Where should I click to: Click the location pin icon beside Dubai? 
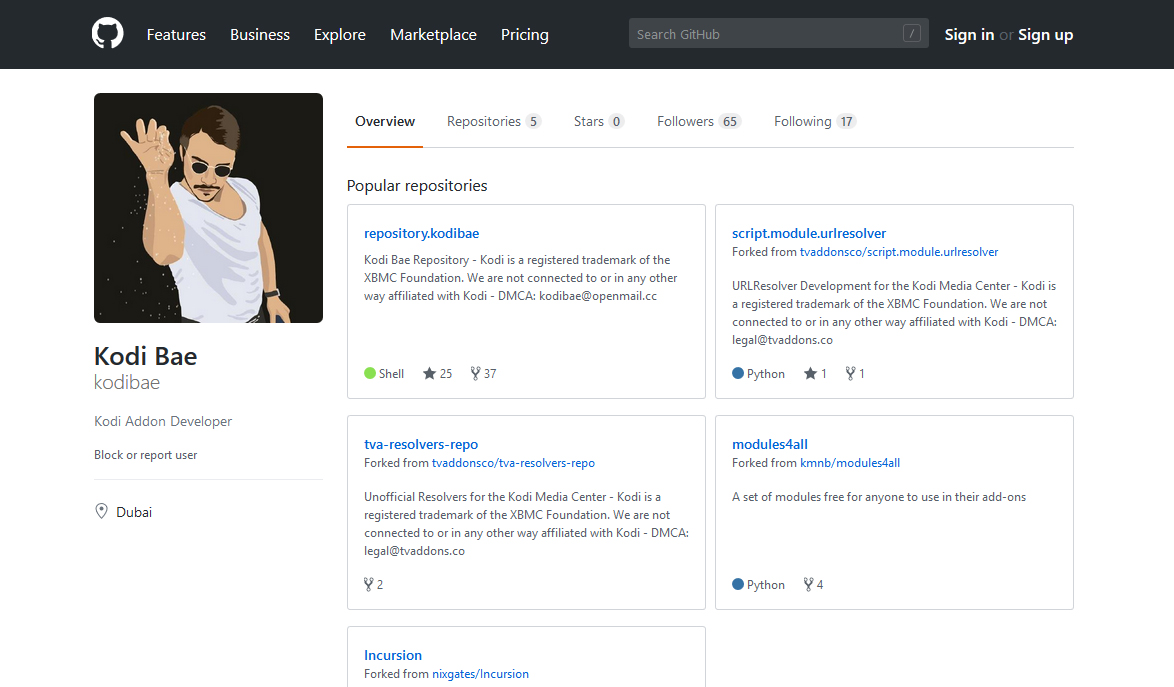pyautogui.click(x=101, y=511)
